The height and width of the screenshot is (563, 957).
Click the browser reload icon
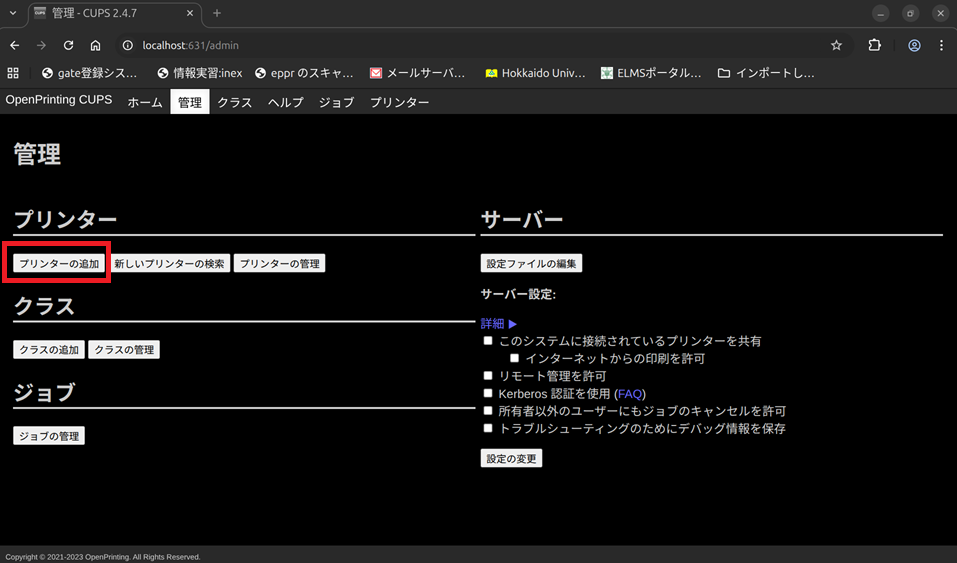point(68,45)
